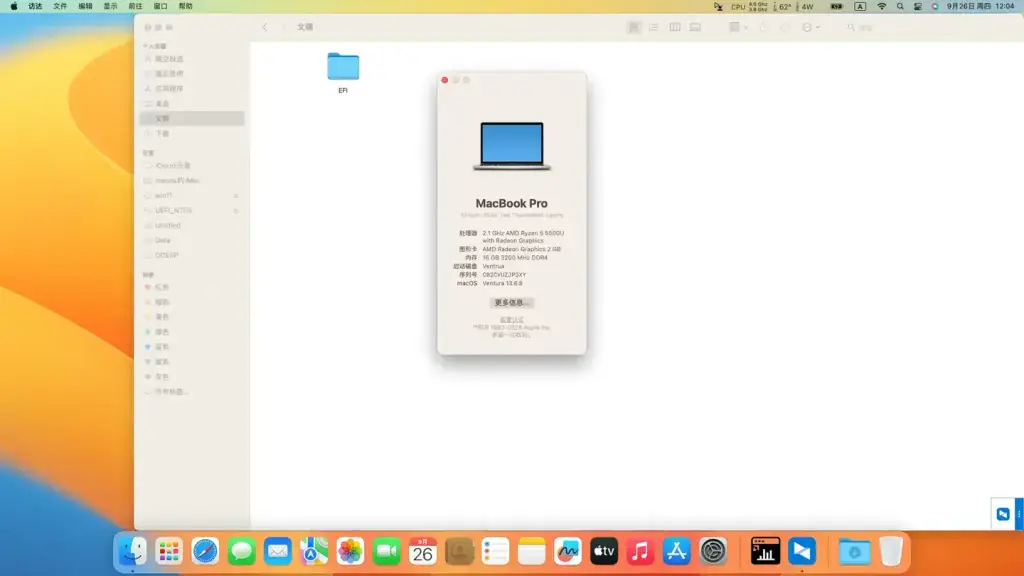Open Reminders from the Dock
The height and width of the screenshot is (576, 1024).
pyautogui.click(x=495, y=552)
